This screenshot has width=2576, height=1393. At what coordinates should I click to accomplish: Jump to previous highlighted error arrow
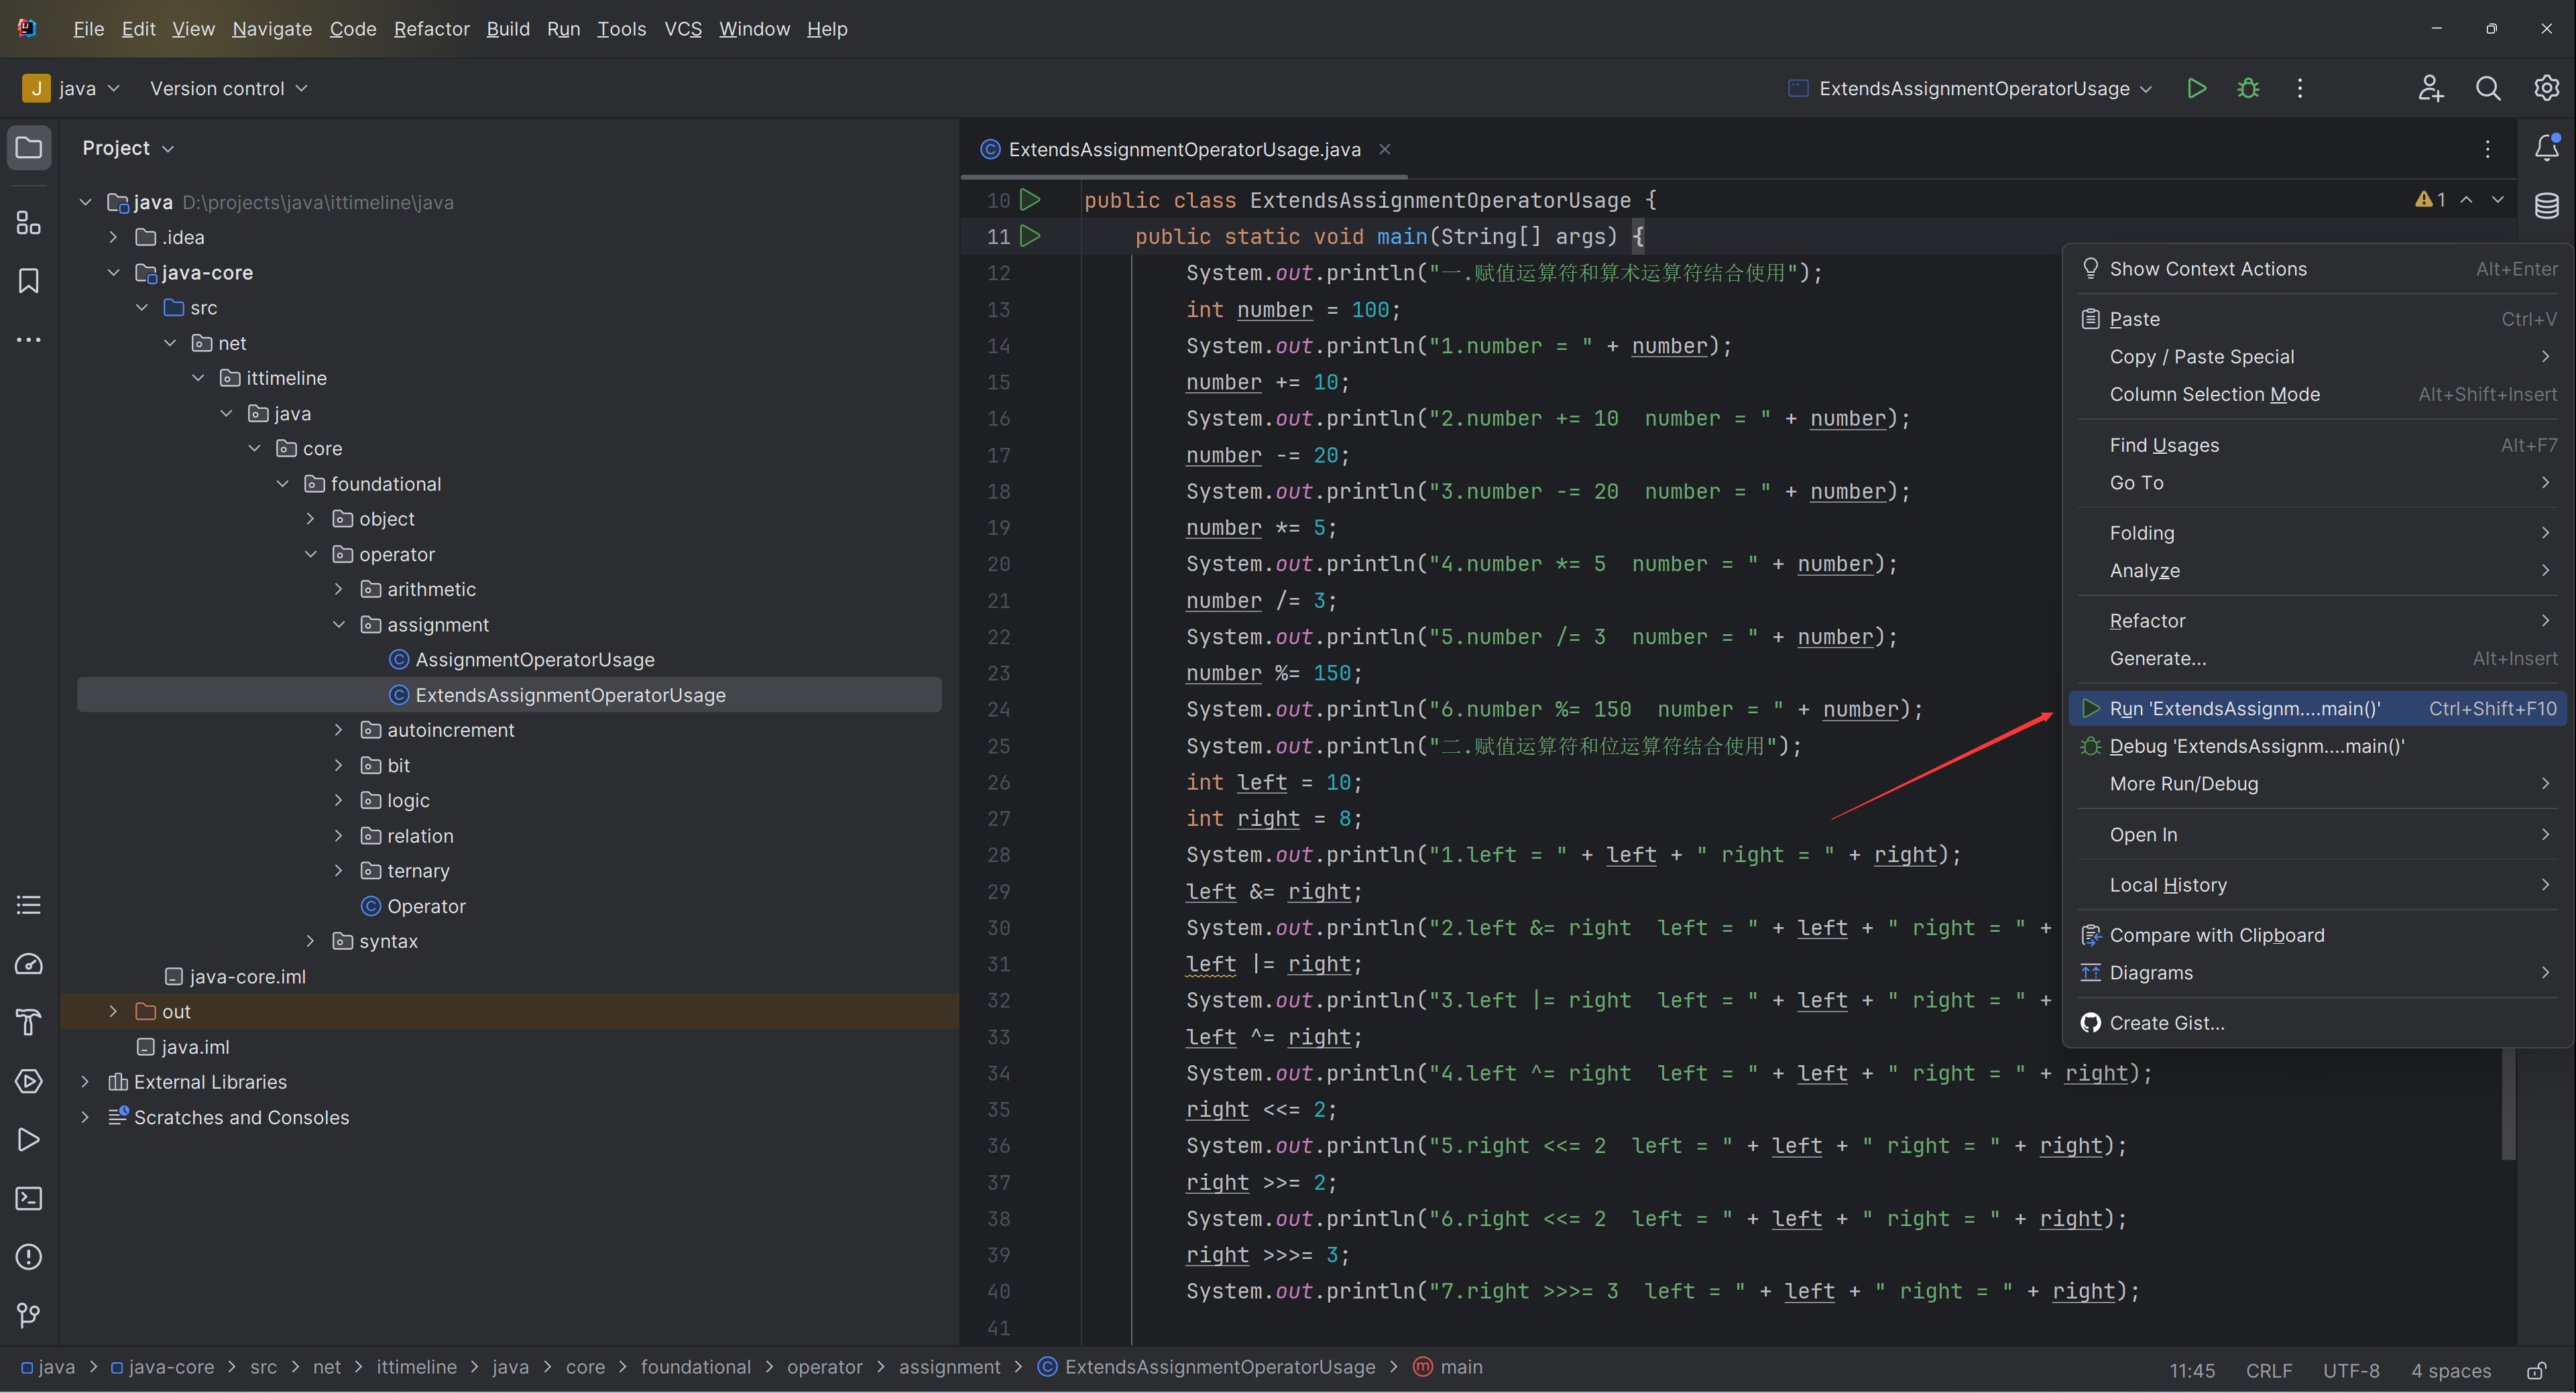[2466, 200]
